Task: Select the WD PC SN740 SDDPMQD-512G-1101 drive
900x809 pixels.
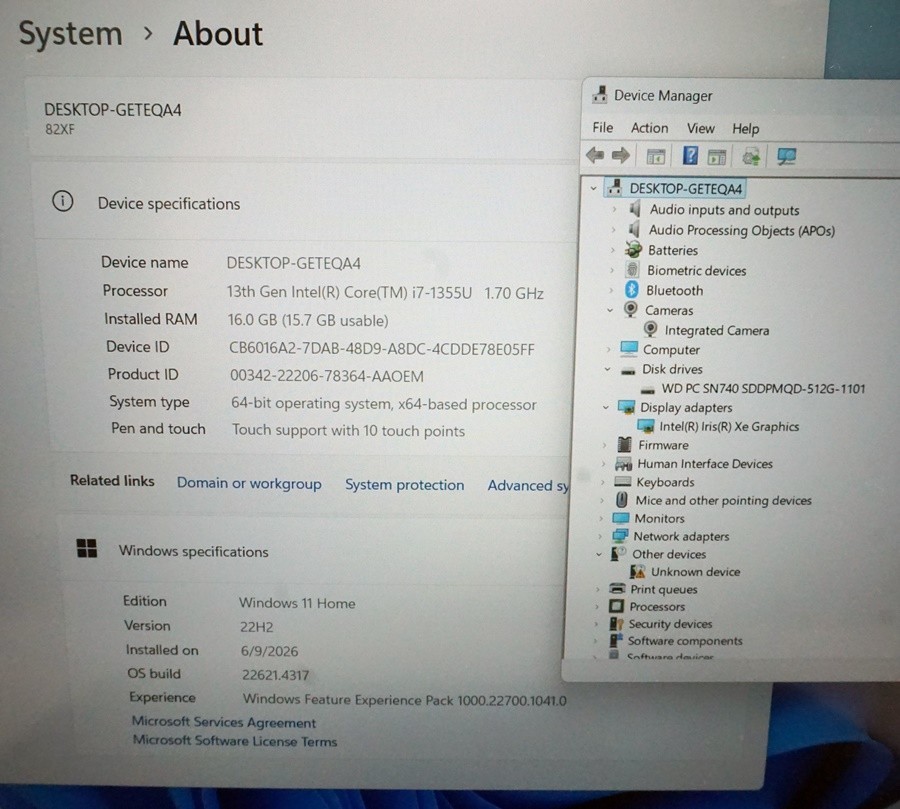Action: [763, 389]
